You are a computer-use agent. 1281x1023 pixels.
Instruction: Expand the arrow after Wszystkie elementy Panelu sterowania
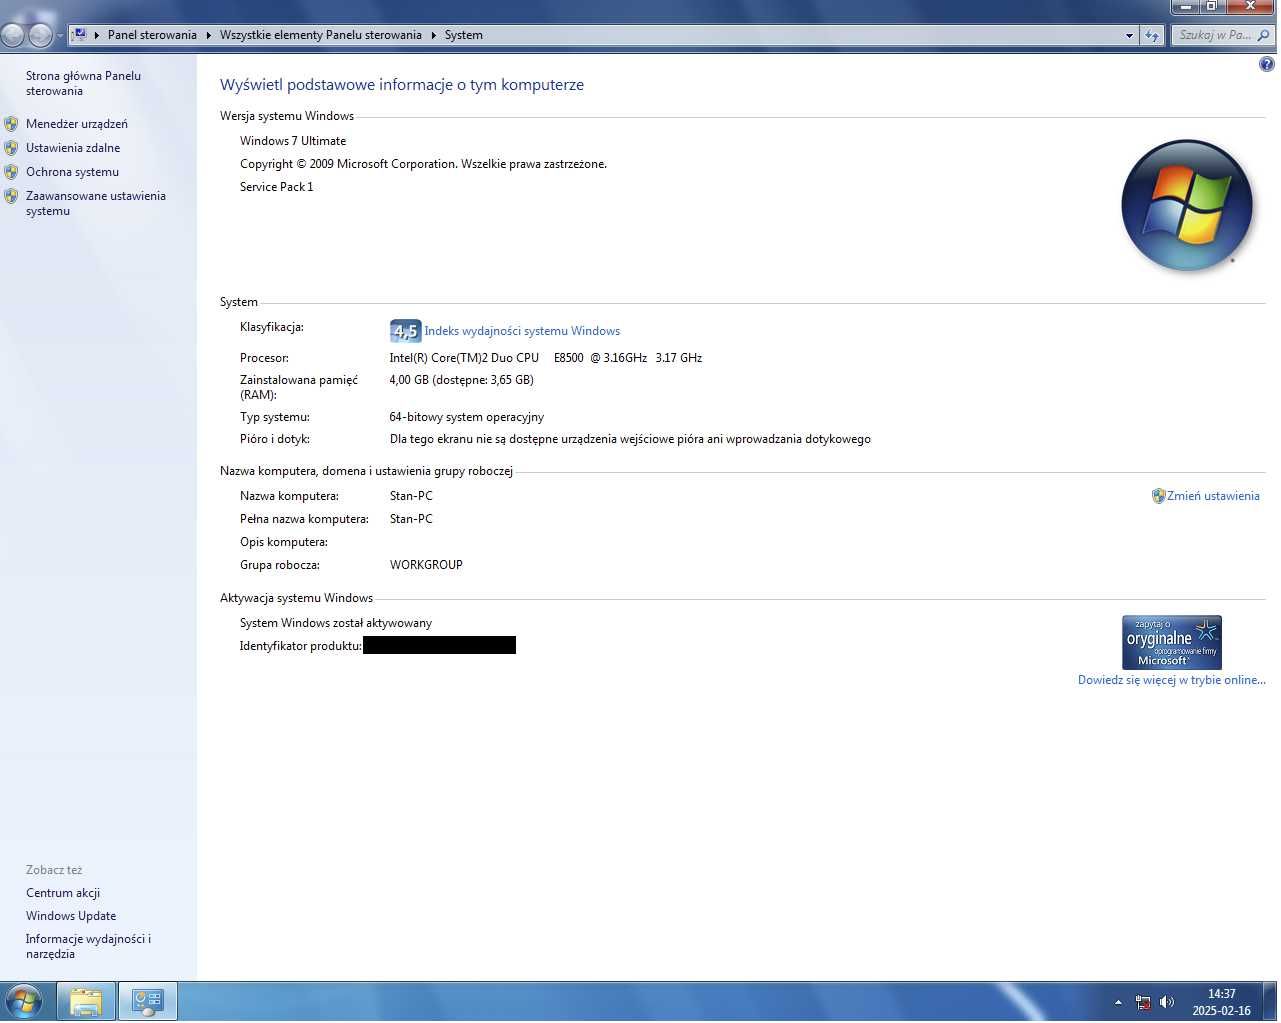point(434,35)
